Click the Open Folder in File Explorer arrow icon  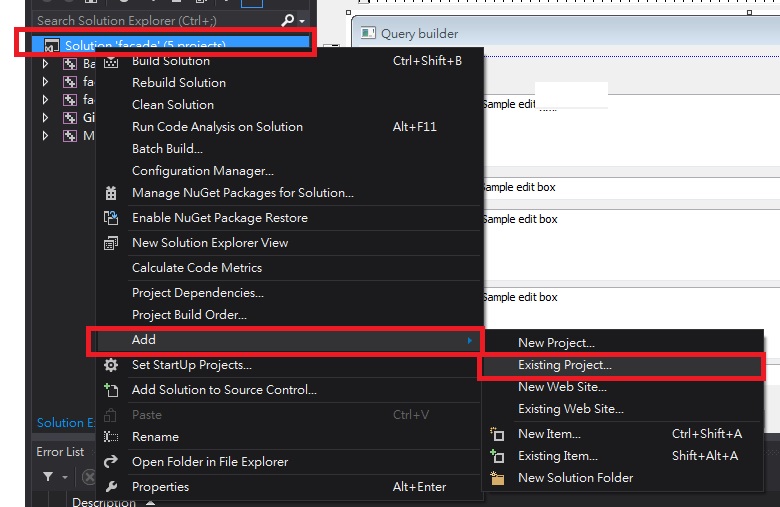coord(111,462)
